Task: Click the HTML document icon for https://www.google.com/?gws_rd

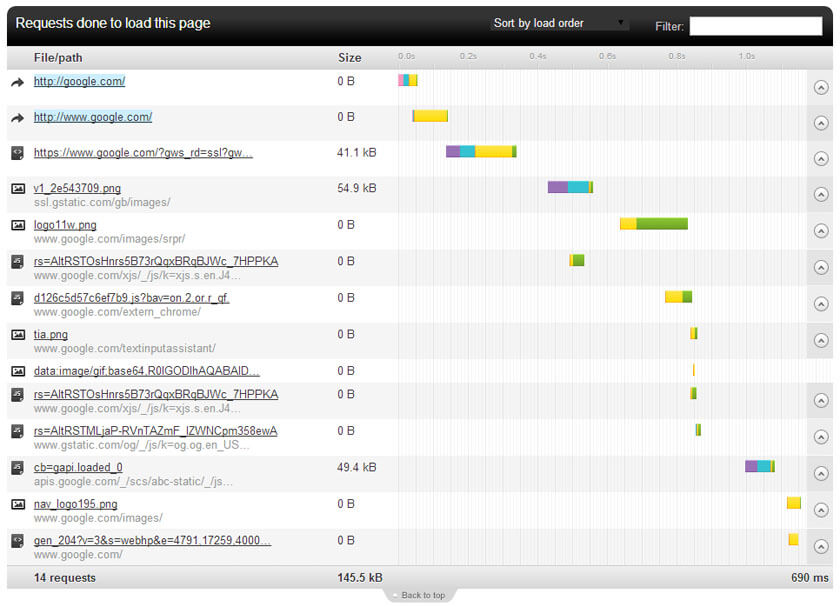Action: (18, 153)
